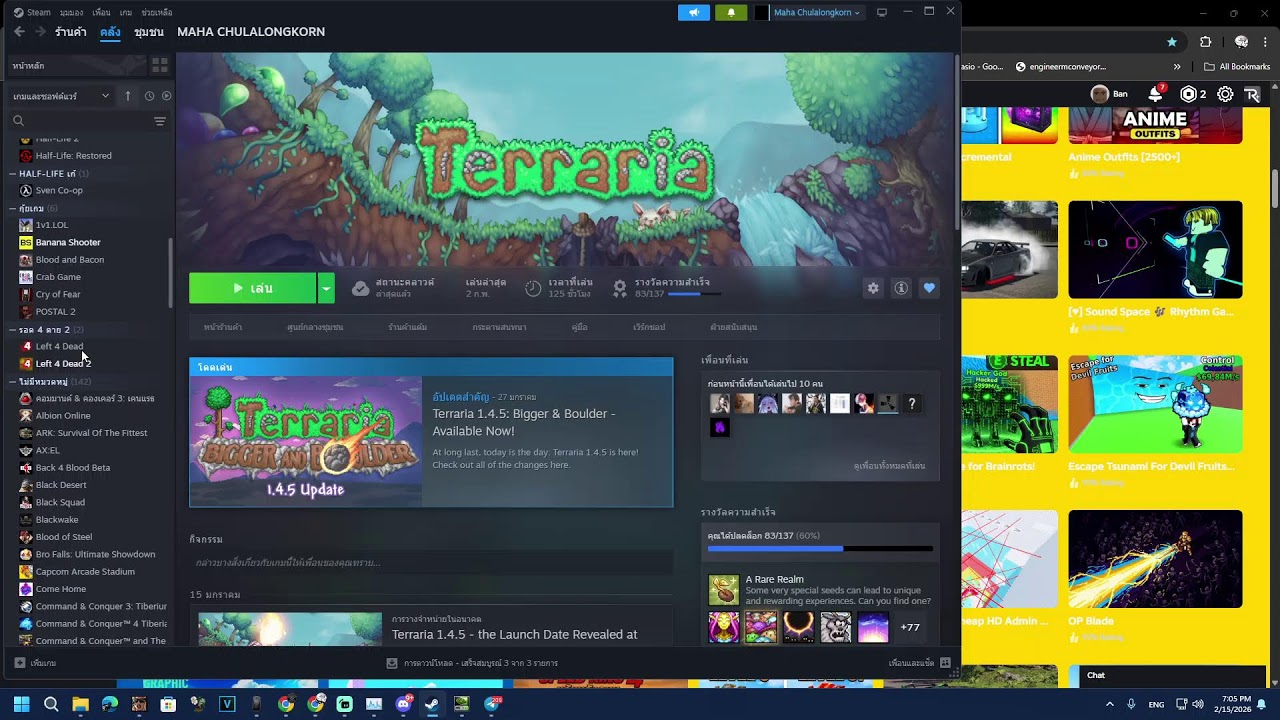
Task: Select Banana Shooter in library list
Action: point(68,242)
